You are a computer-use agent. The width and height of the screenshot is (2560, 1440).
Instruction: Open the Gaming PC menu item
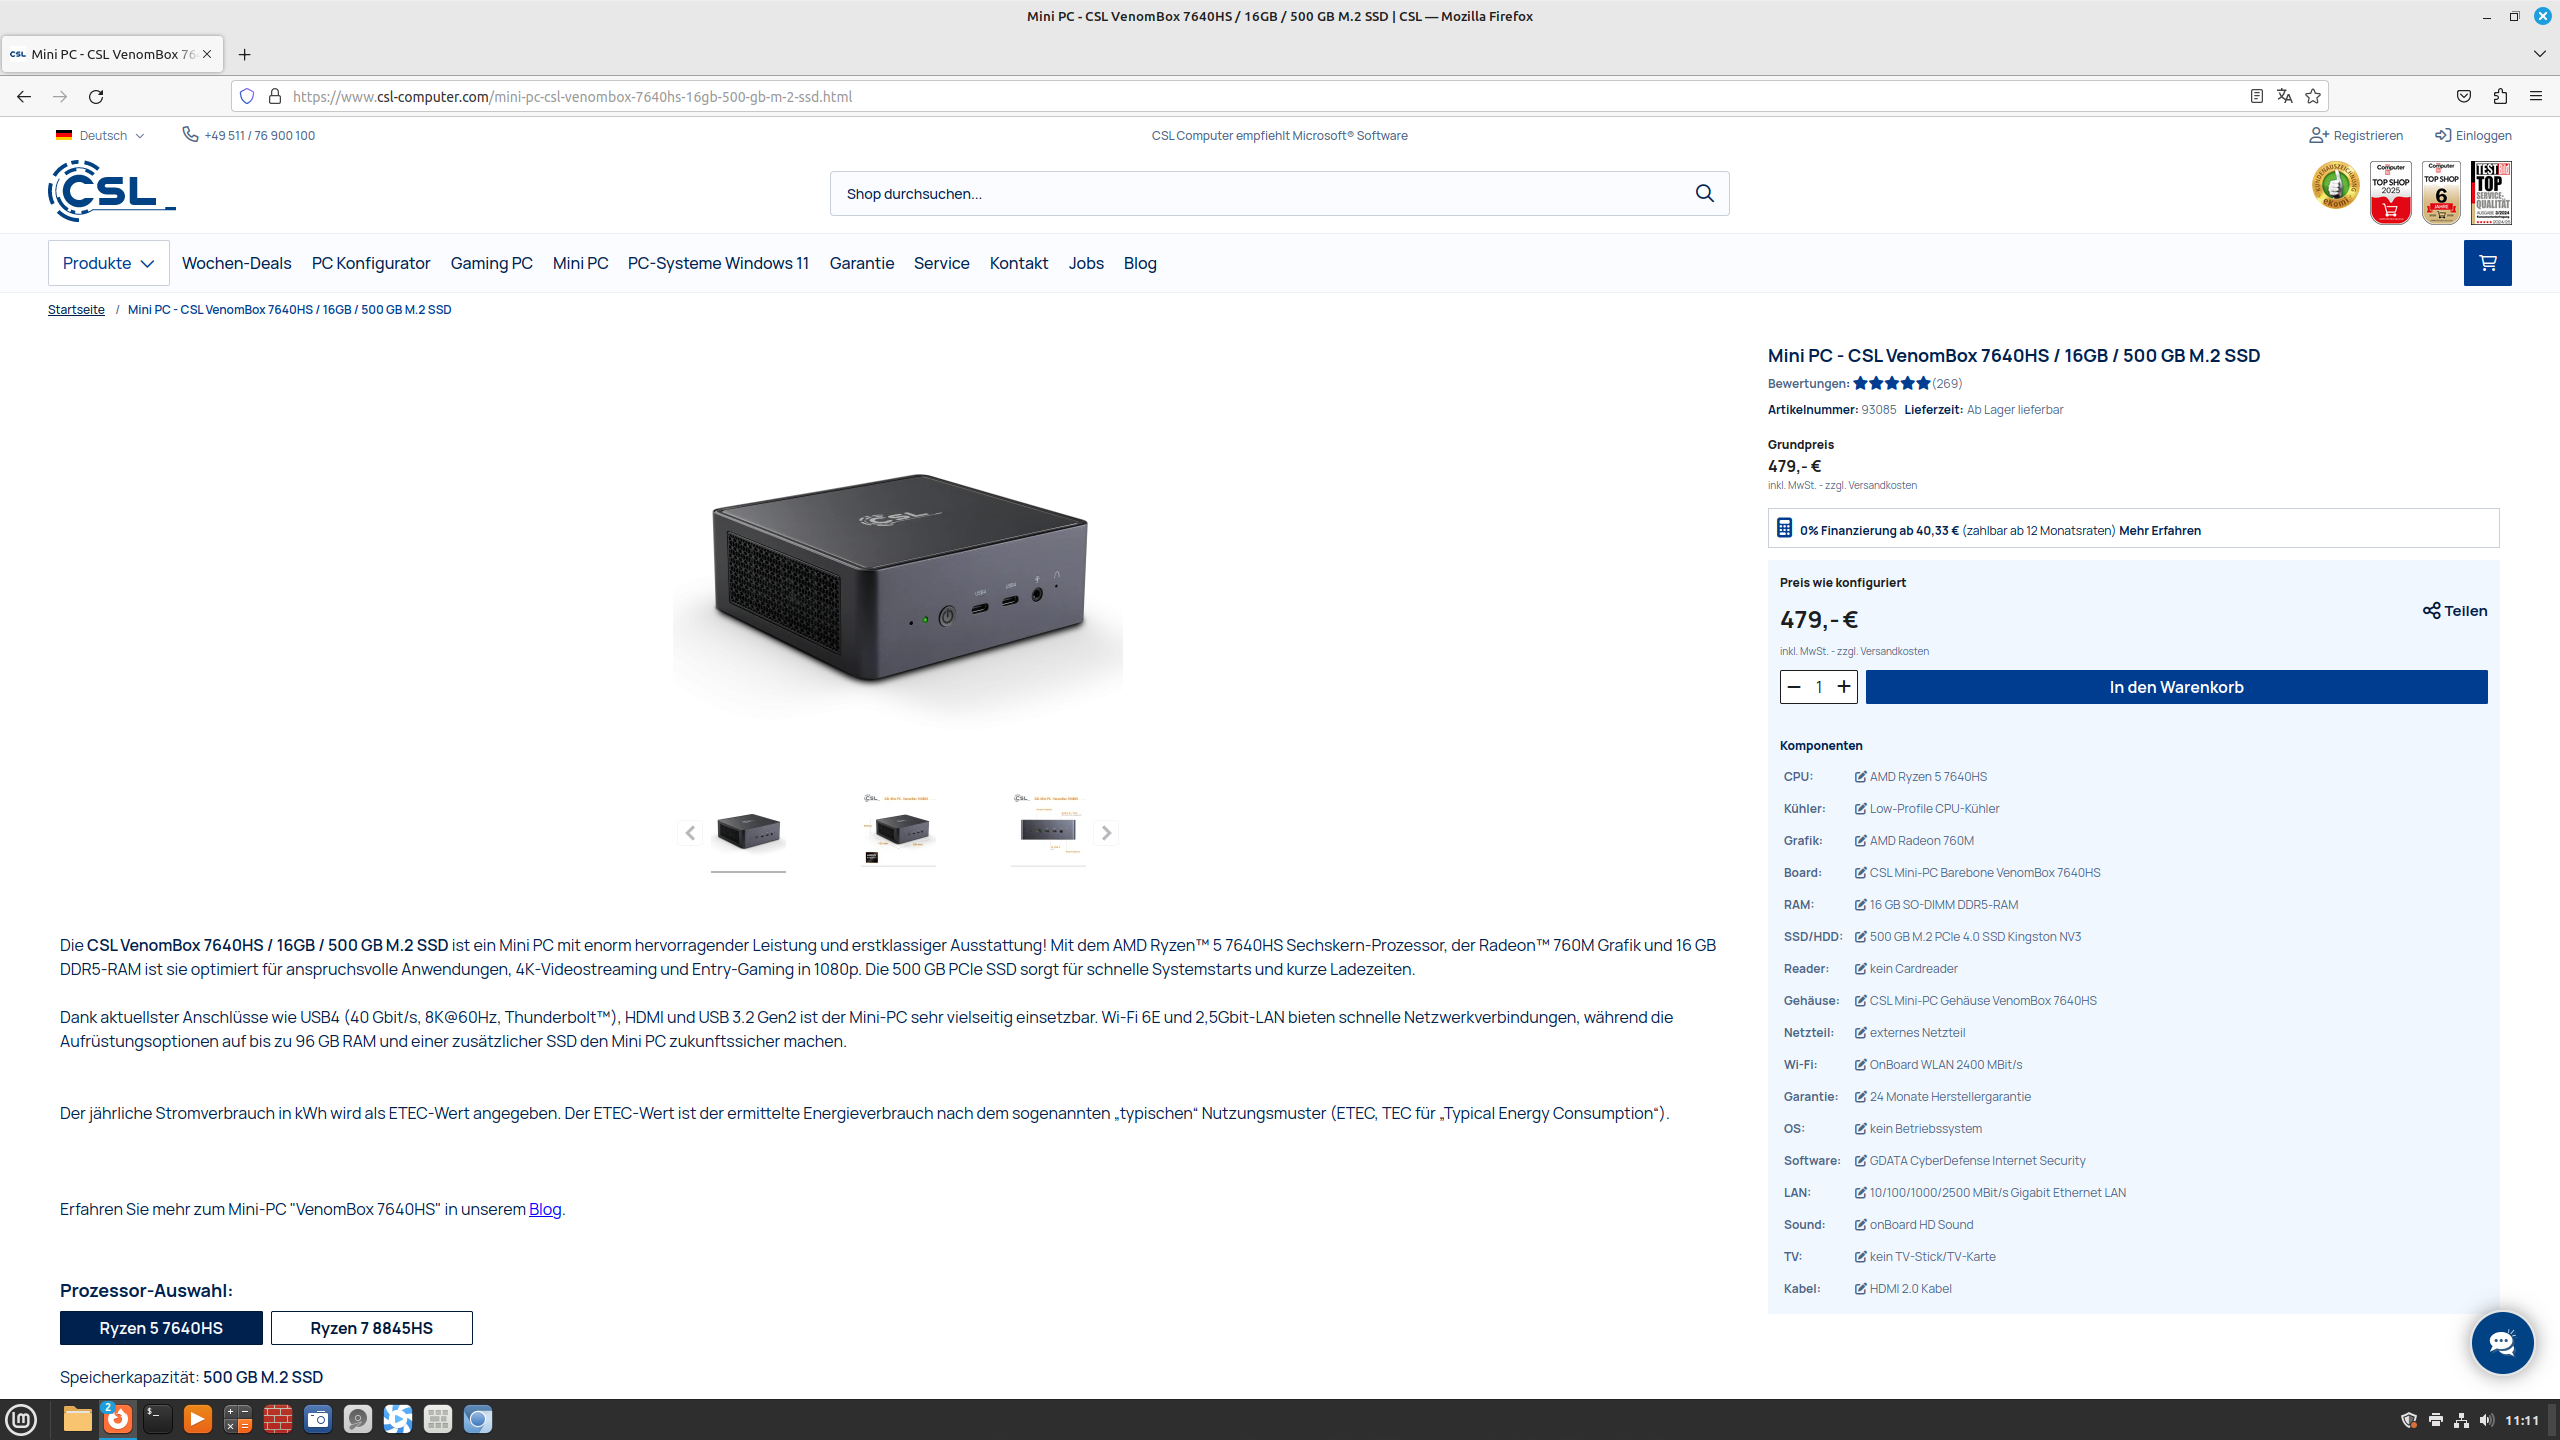click(x=491, y=263)
